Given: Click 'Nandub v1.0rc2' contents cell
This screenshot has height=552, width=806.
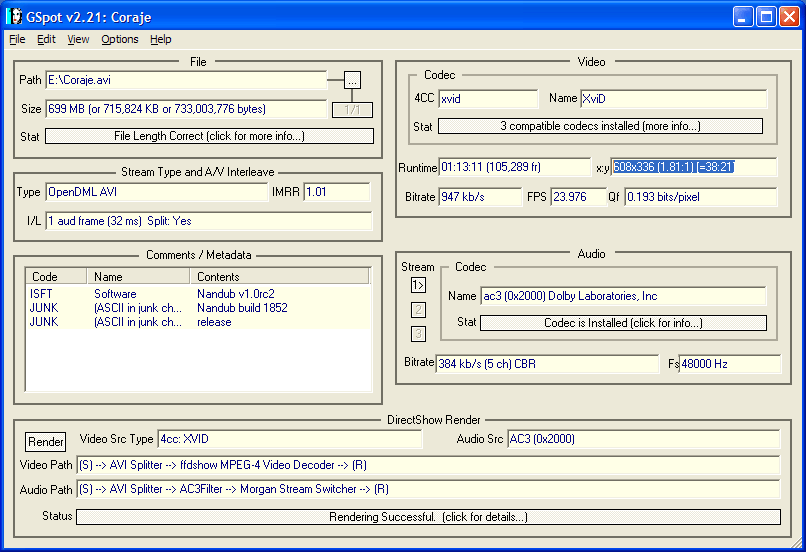Looking at the screenshot, I should [x=236, y=294].
